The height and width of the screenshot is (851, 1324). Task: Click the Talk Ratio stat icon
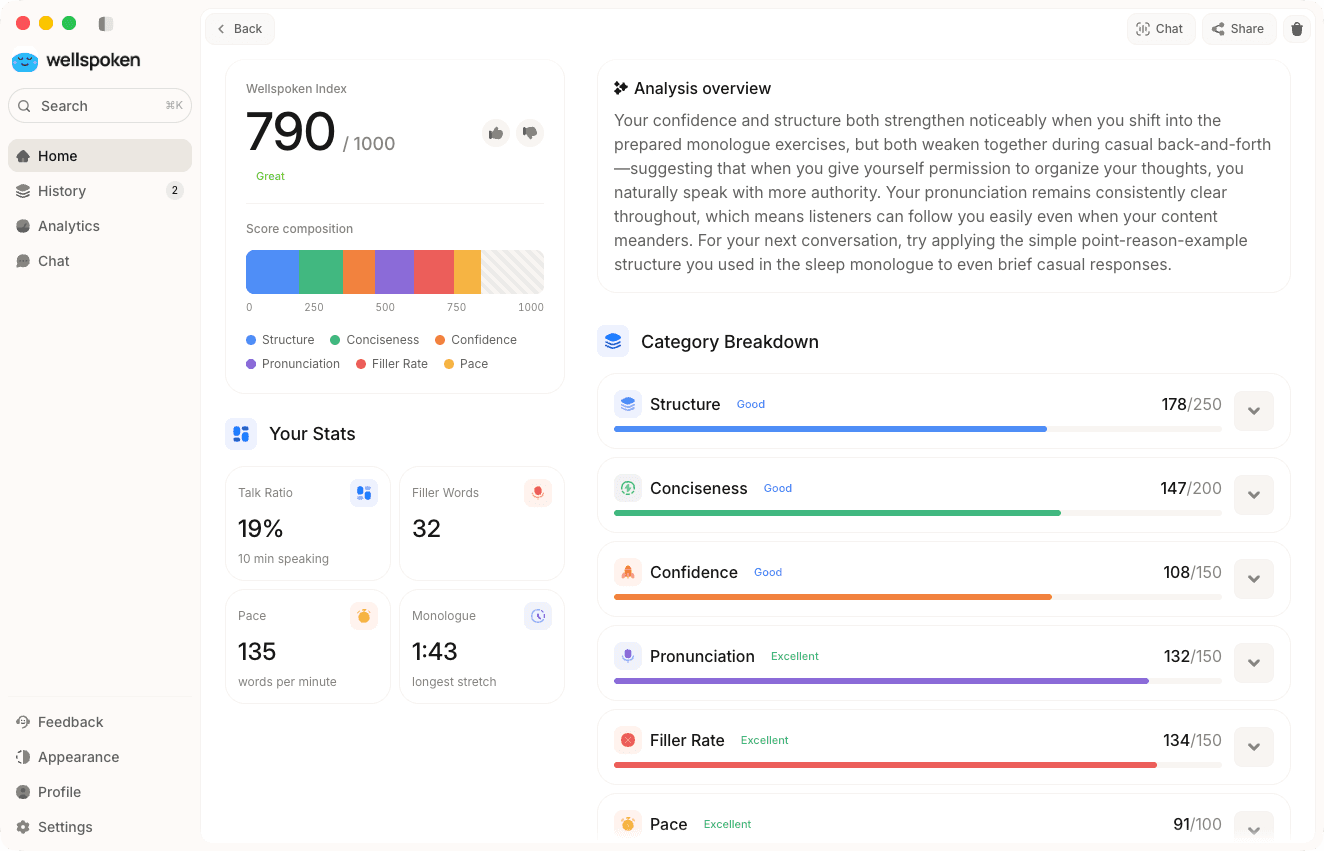364,492
